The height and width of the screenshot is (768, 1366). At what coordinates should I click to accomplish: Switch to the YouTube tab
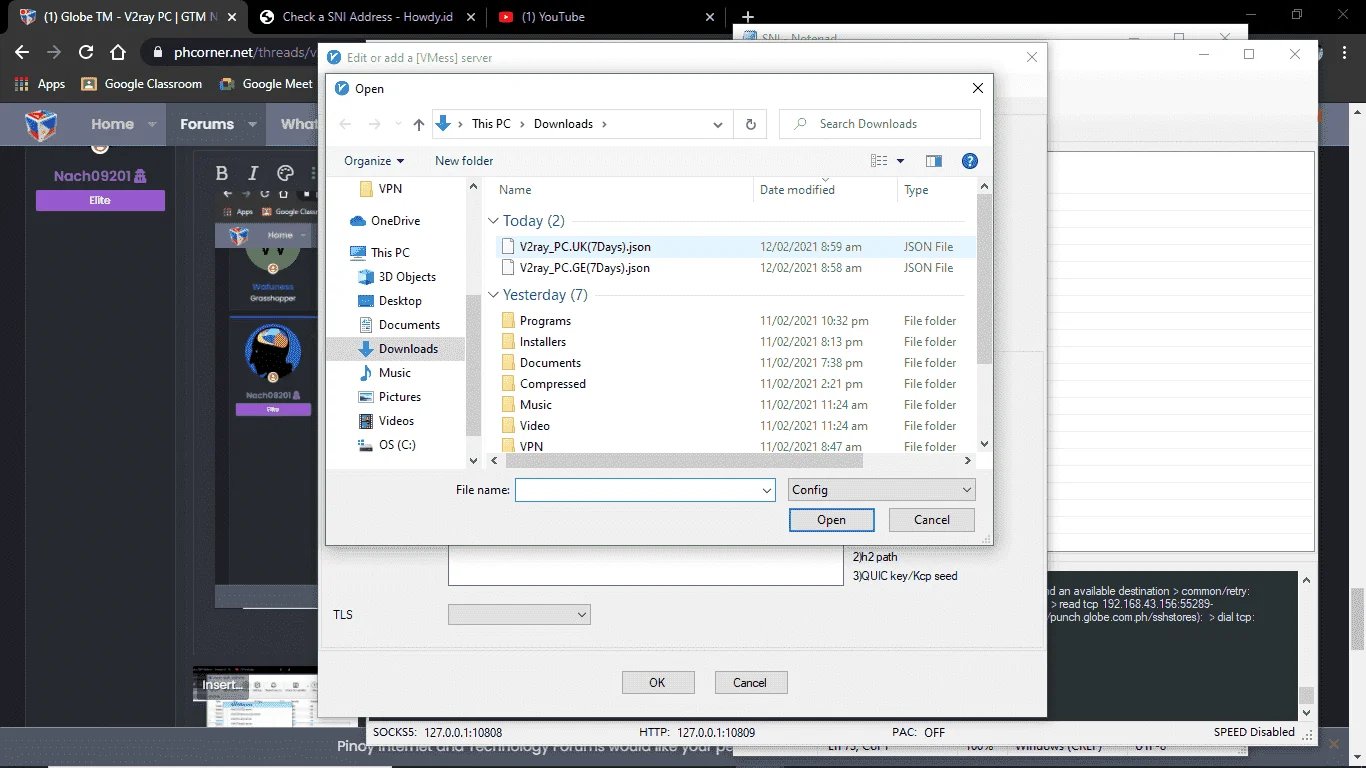(606, 17)
